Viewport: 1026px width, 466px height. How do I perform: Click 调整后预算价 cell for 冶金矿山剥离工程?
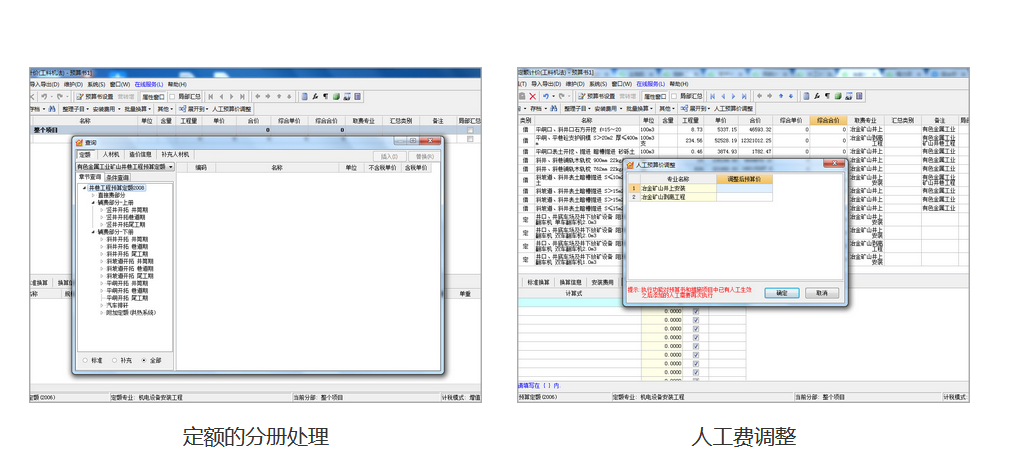[745, 196]
